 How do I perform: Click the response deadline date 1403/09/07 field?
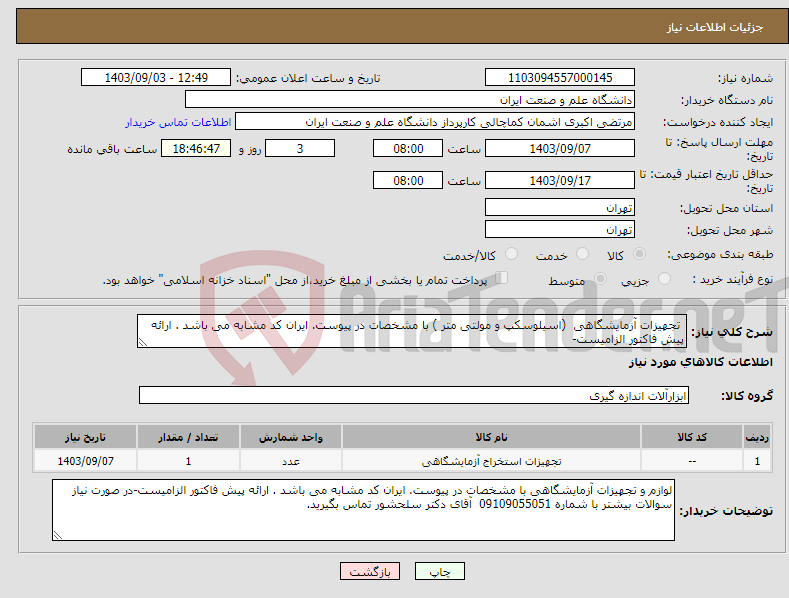point(560,148)
